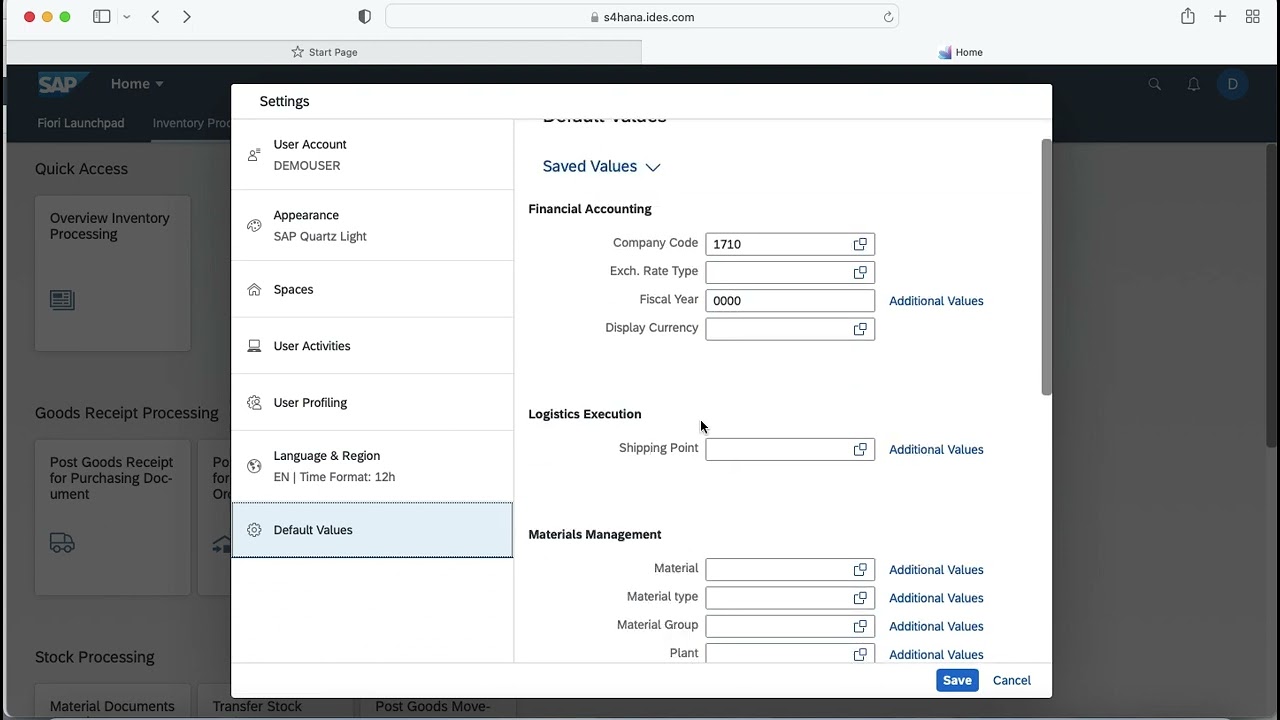Select User Account settings entry
Image resolution: width=1280 pixels, height=720 pixels.
(372, 155)
